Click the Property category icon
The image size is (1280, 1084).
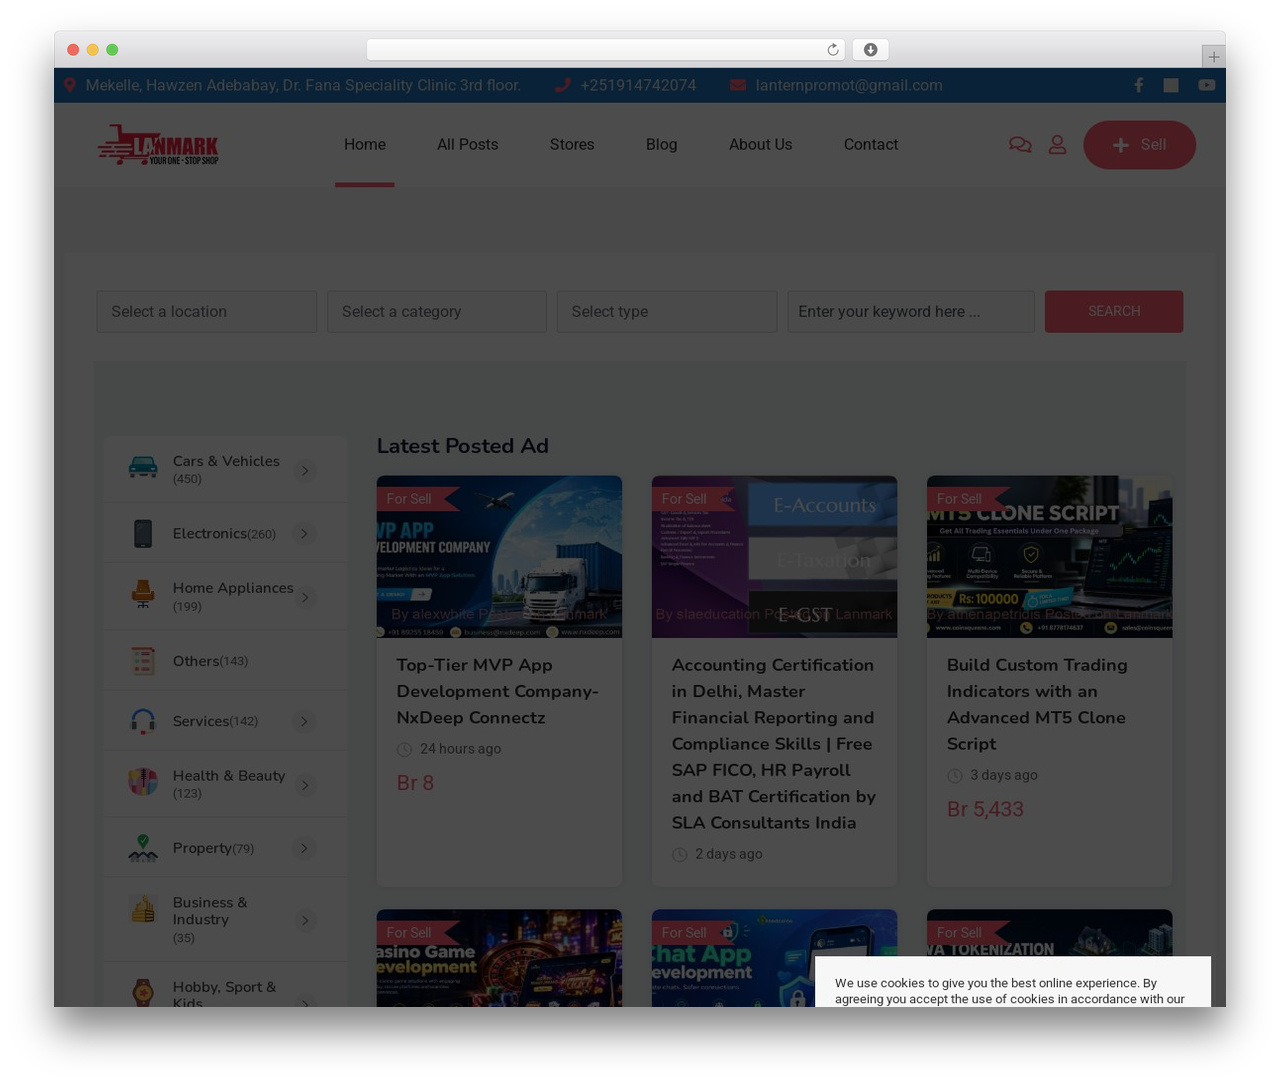(143, 848)
